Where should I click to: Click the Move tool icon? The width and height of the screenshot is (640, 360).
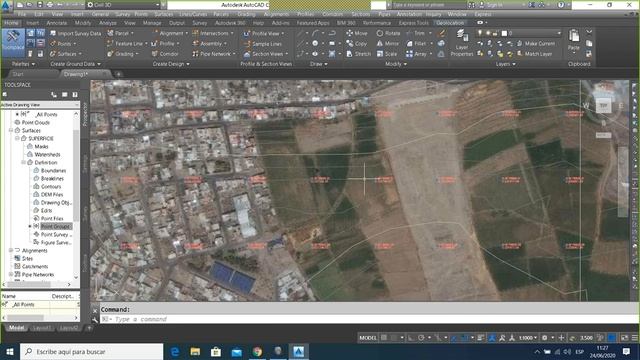(x=350, y=33)
